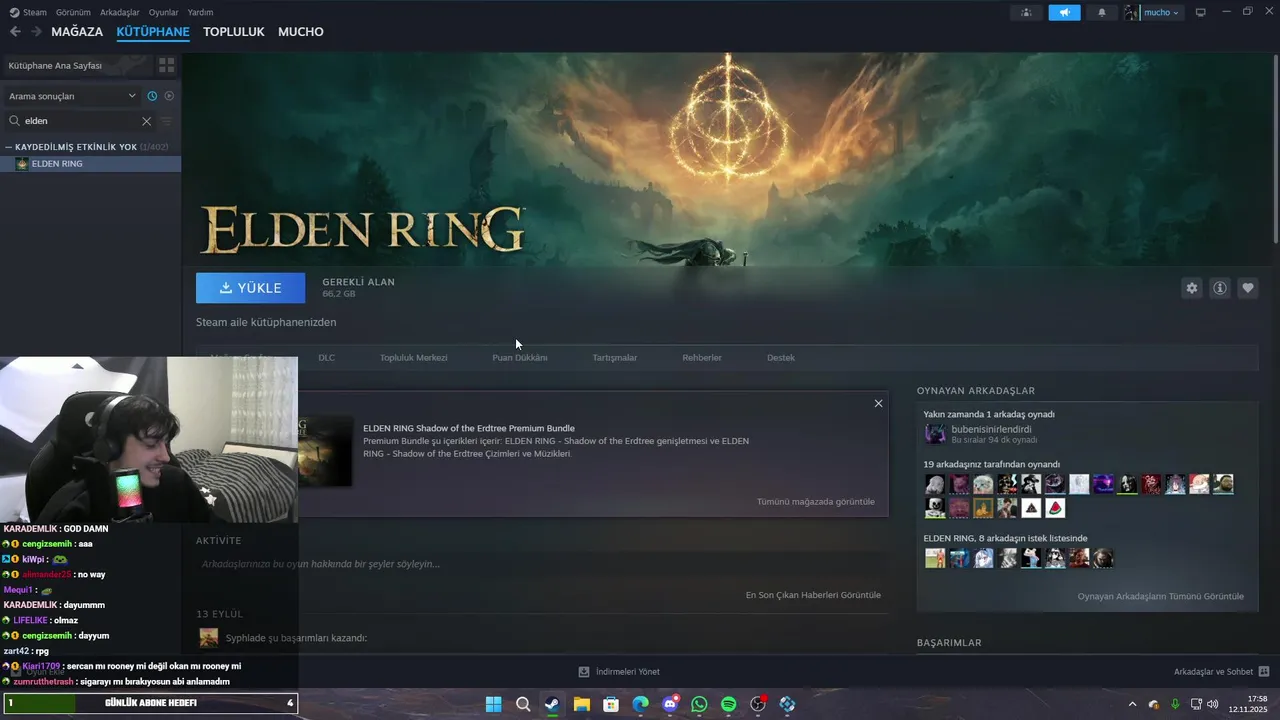
Task: Click the library search field containing elden
Action: click(x=80, y=121)
